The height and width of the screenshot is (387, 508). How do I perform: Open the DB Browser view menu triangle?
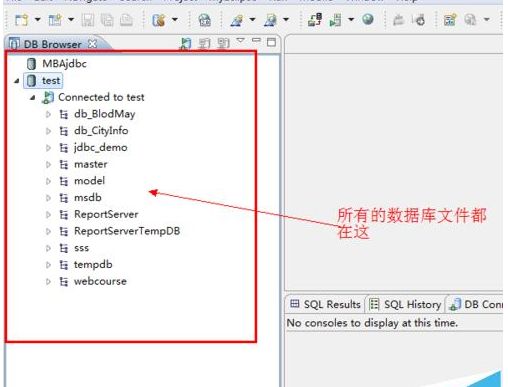coord(240,40)
